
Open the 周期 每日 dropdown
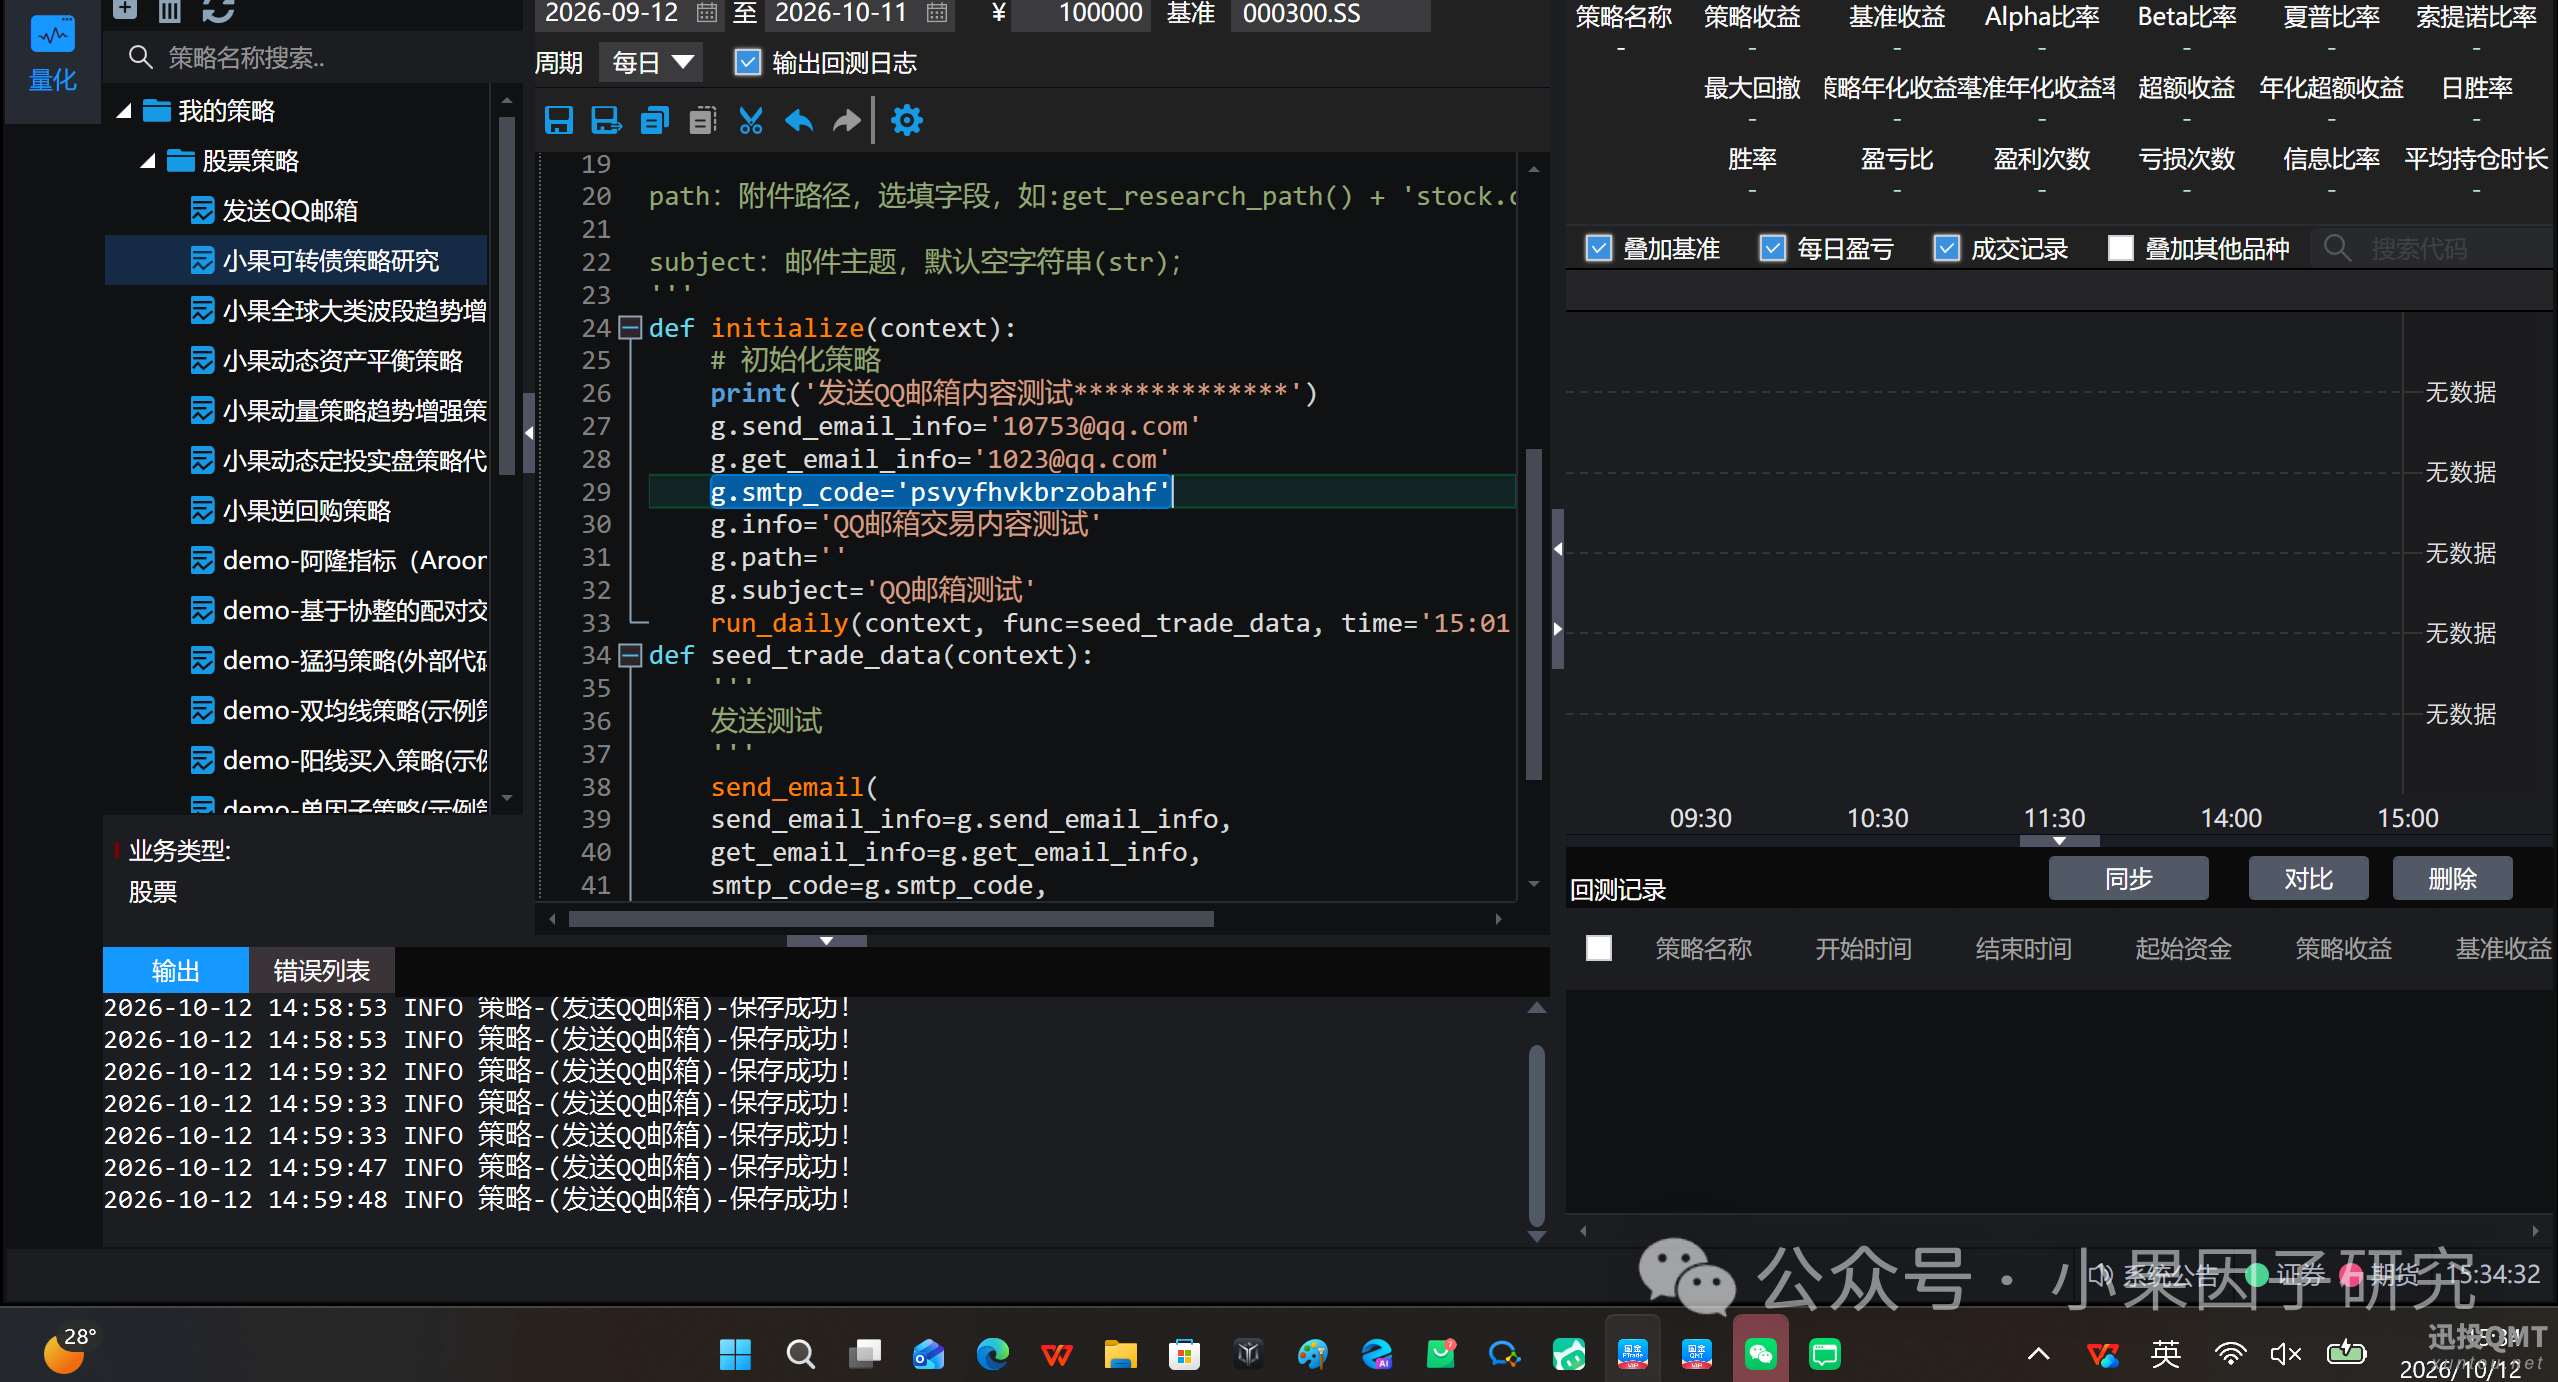pyautogui.click(x=651, y=62)
